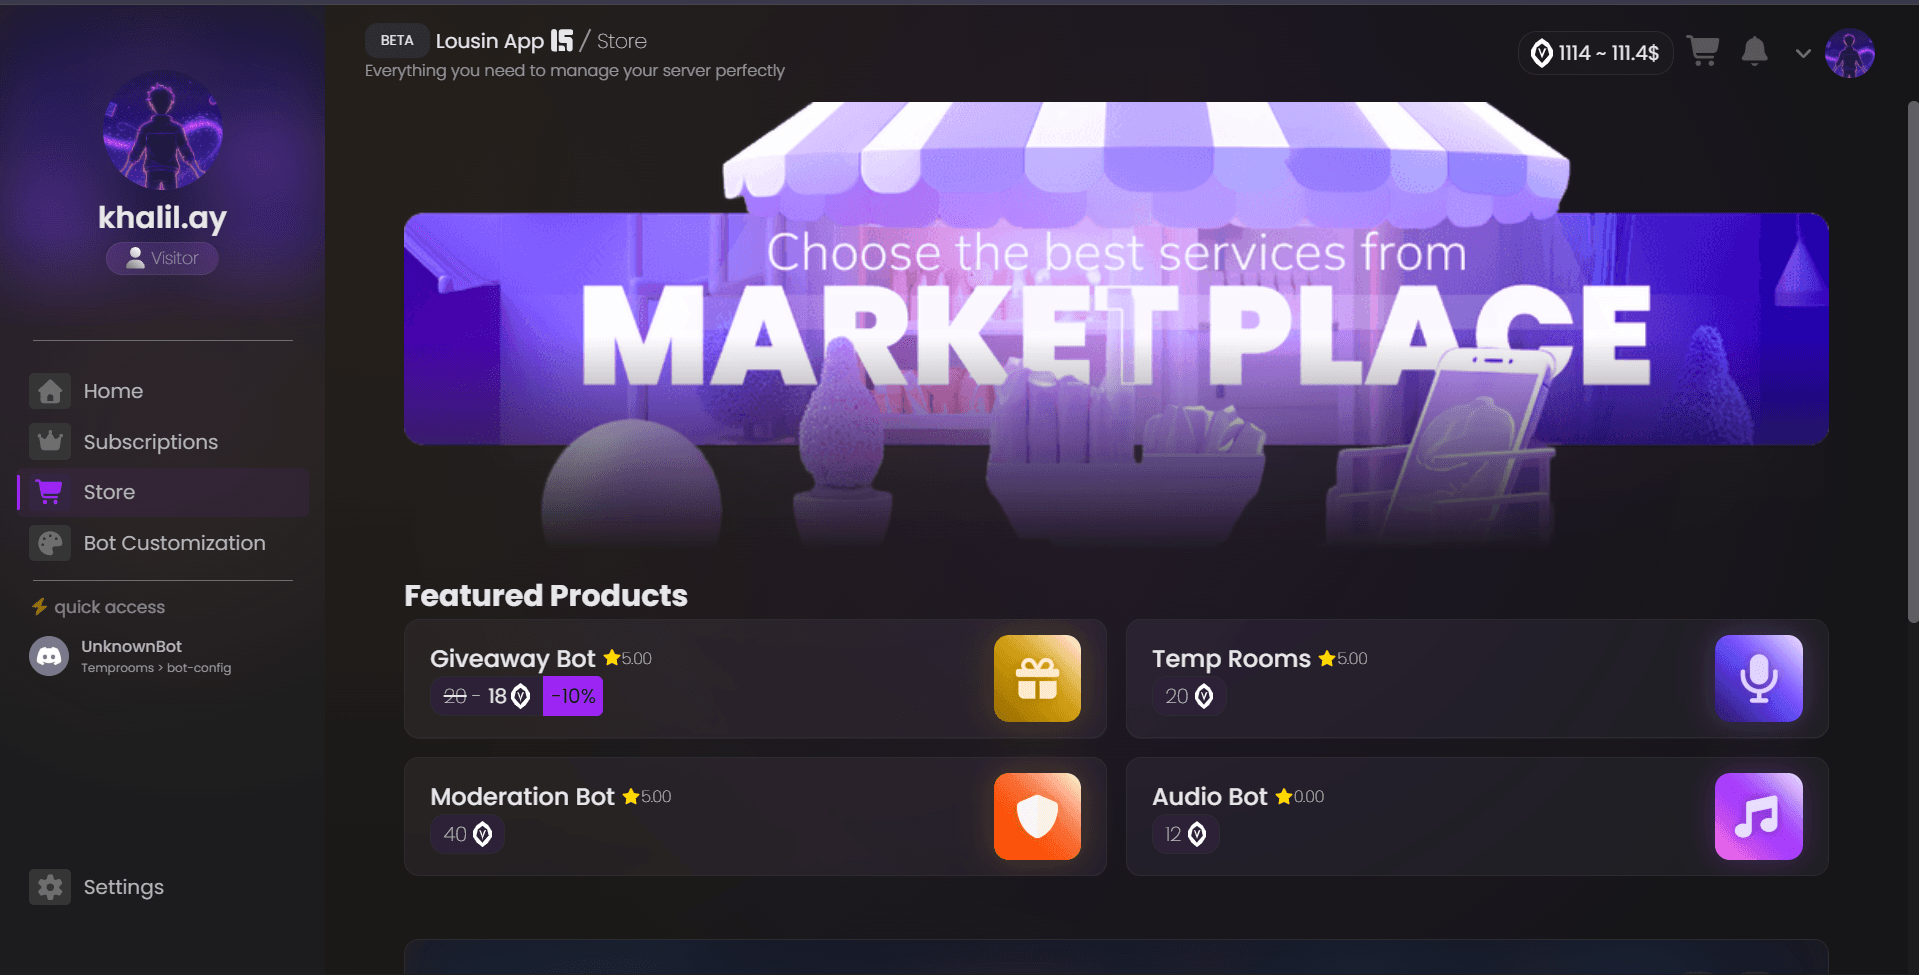Click the Giveaway Bot gift icon
This screenshot has height=975, width=1919.
(1037, 678)
